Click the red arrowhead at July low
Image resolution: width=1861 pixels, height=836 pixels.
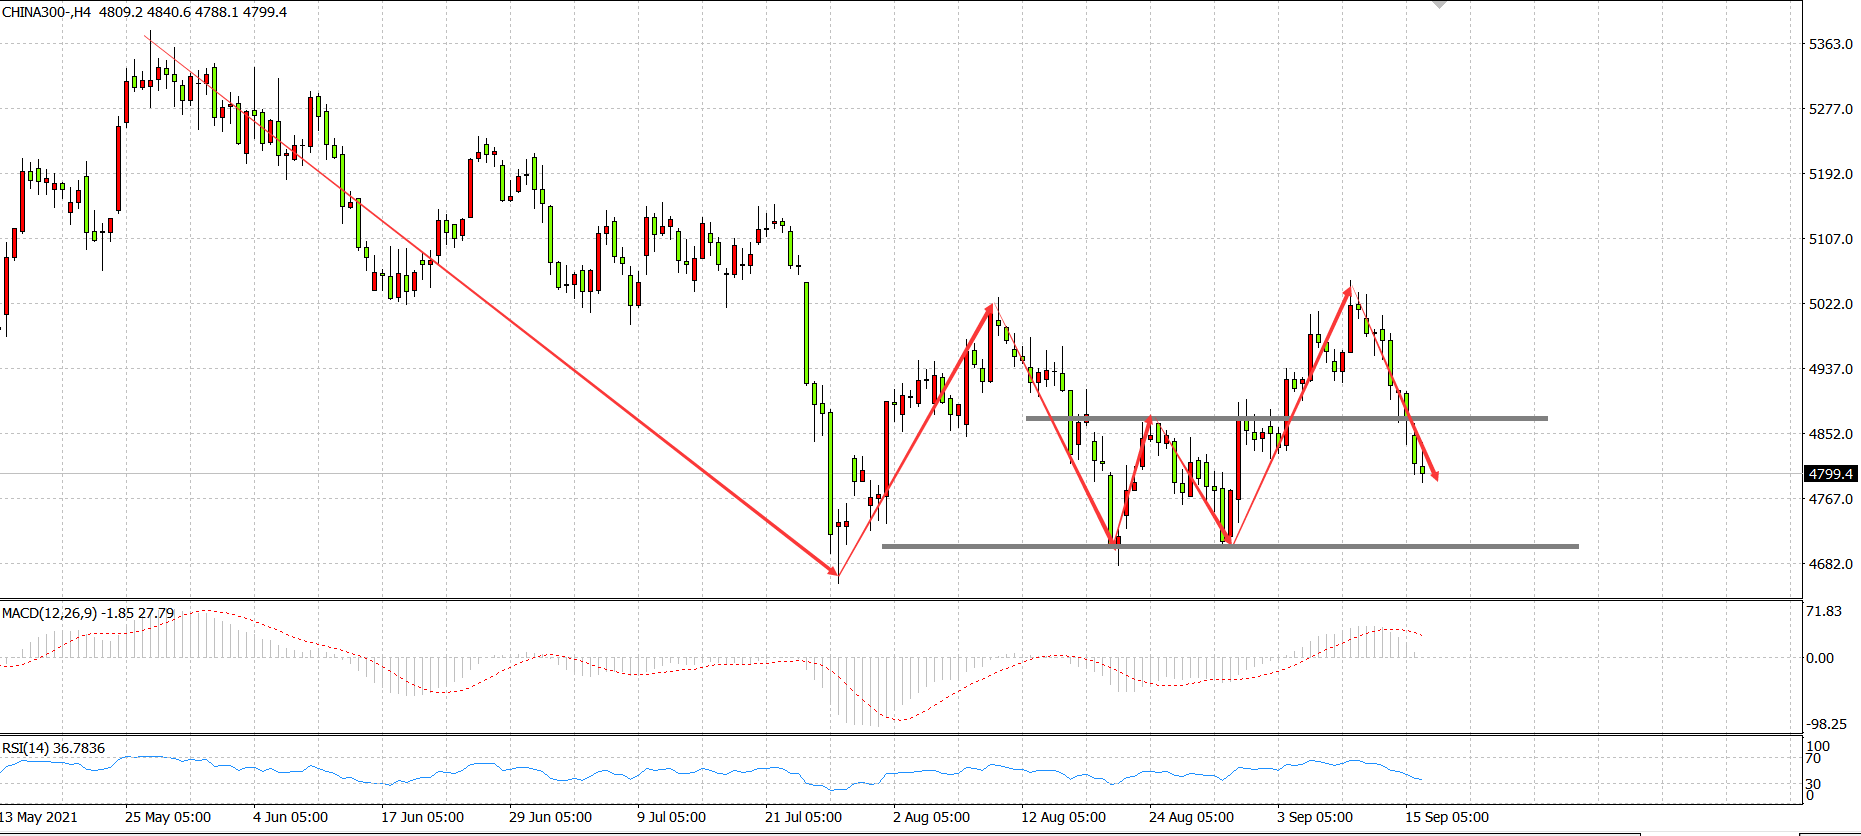[x=833, y=571]
